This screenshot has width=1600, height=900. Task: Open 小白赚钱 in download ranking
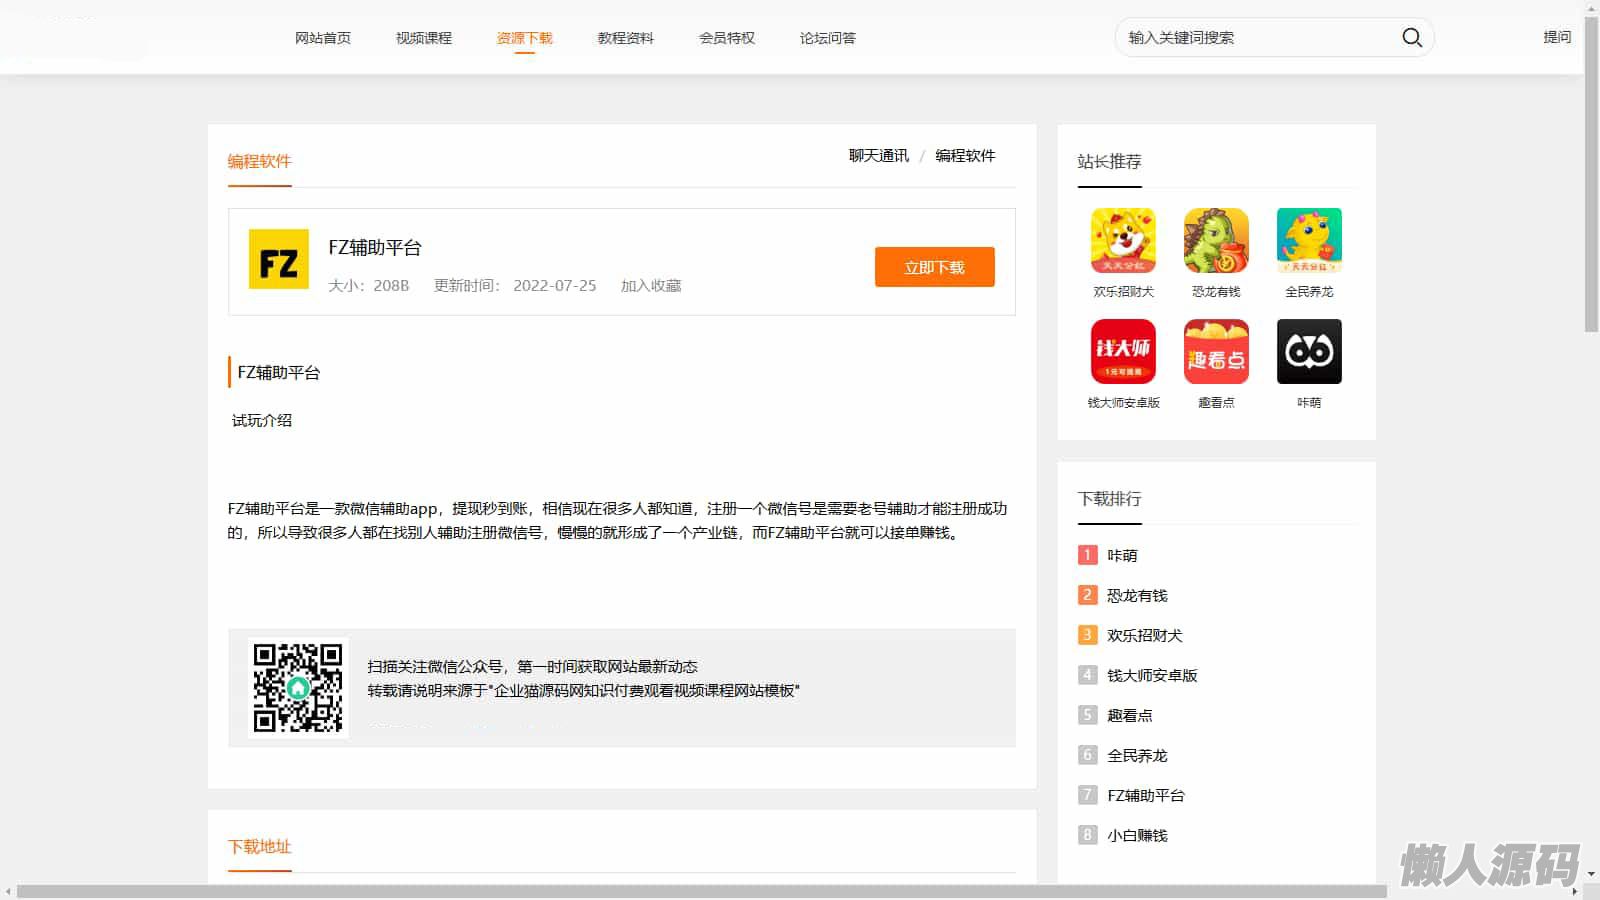point(1137,836)
